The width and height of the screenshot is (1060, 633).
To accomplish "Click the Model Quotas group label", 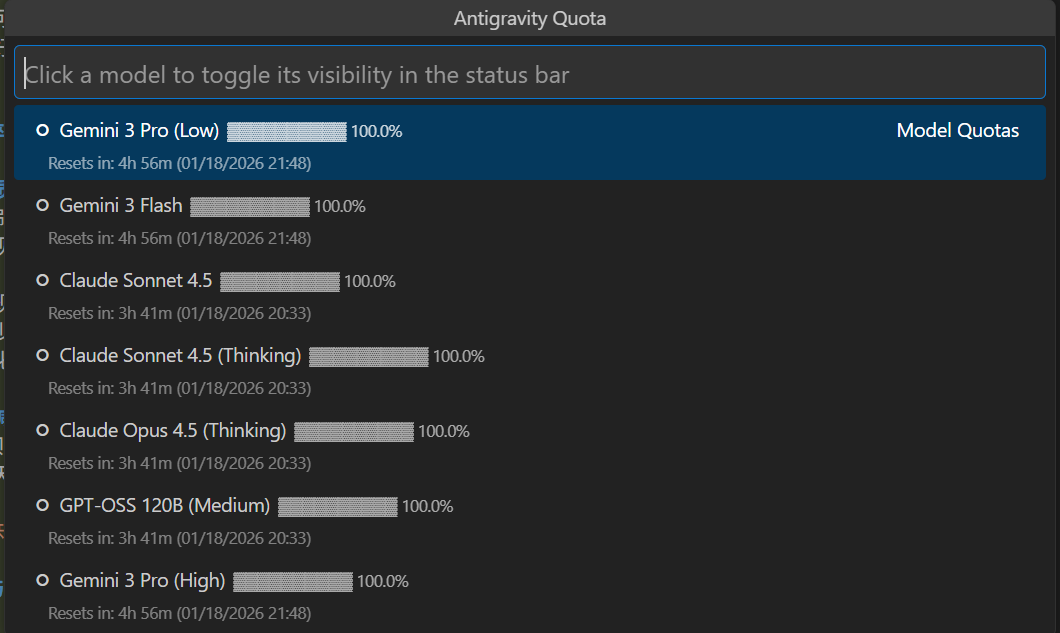I will [957, 131].
